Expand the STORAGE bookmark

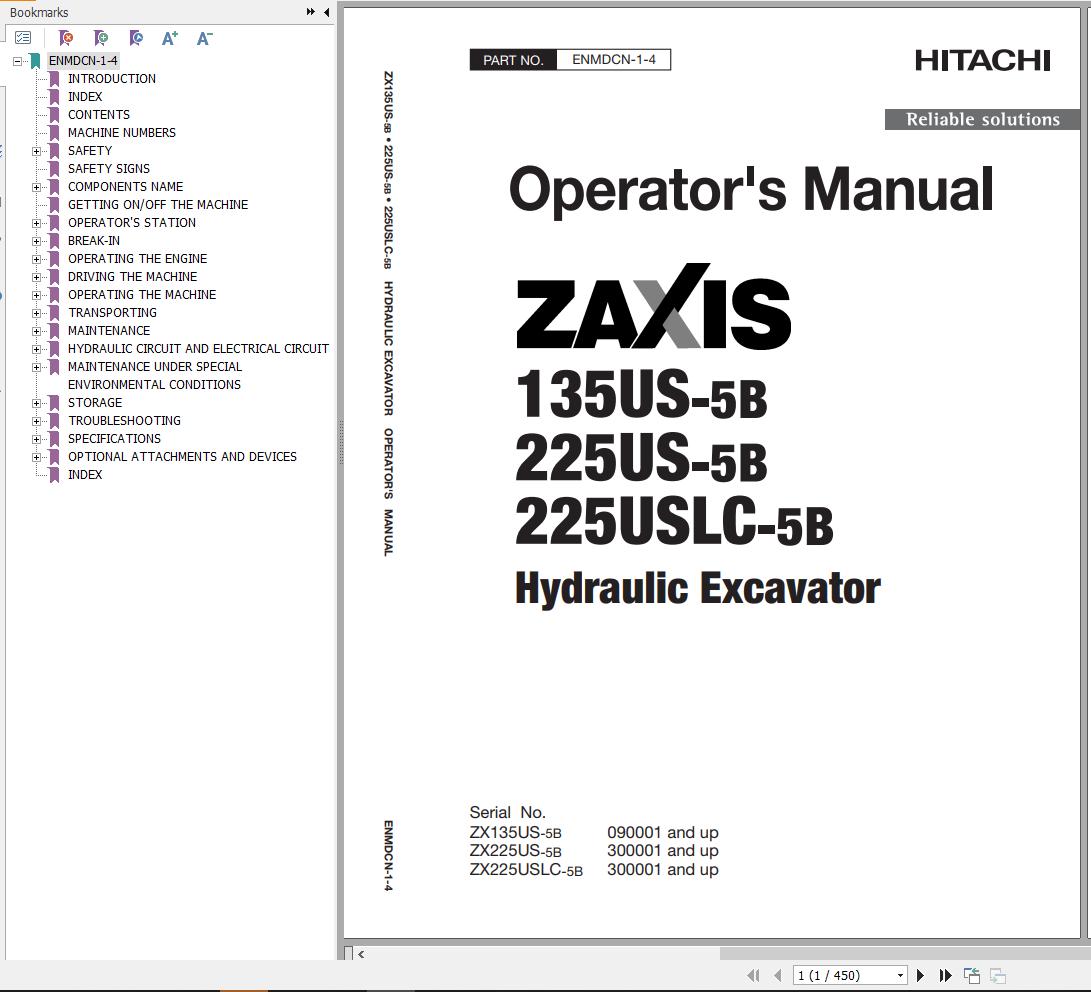[x=36, y=403]
